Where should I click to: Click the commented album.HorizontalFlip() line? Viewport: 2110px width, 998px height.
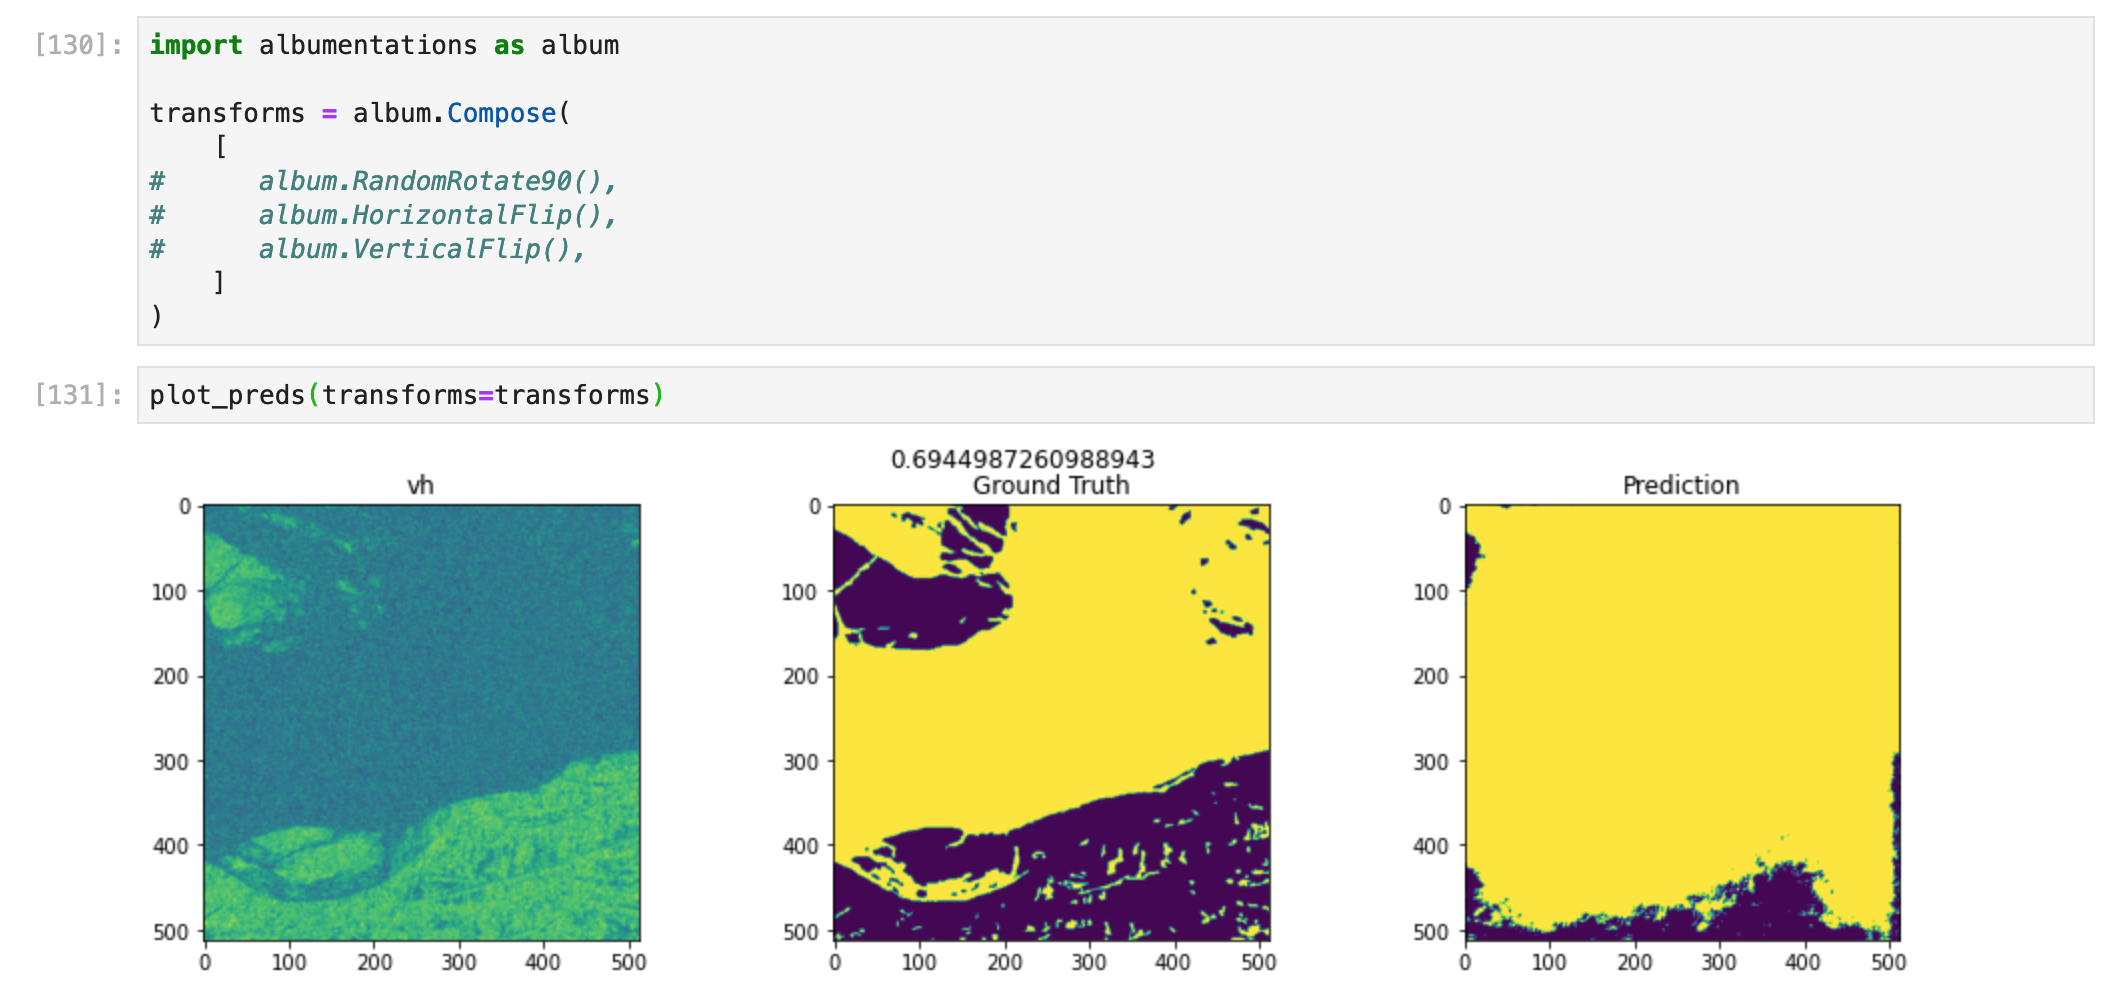click(x=383, y=215)
